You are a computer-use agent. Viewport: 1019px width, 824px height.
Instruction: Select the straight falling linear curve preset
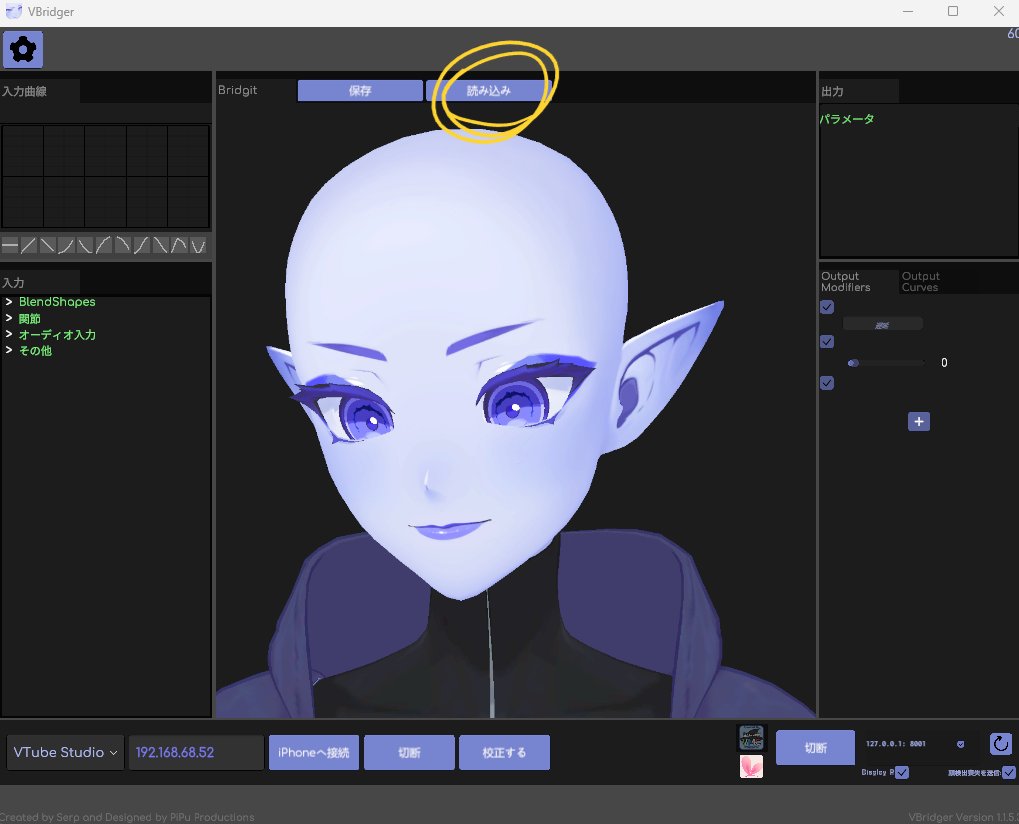pos(47,246)
